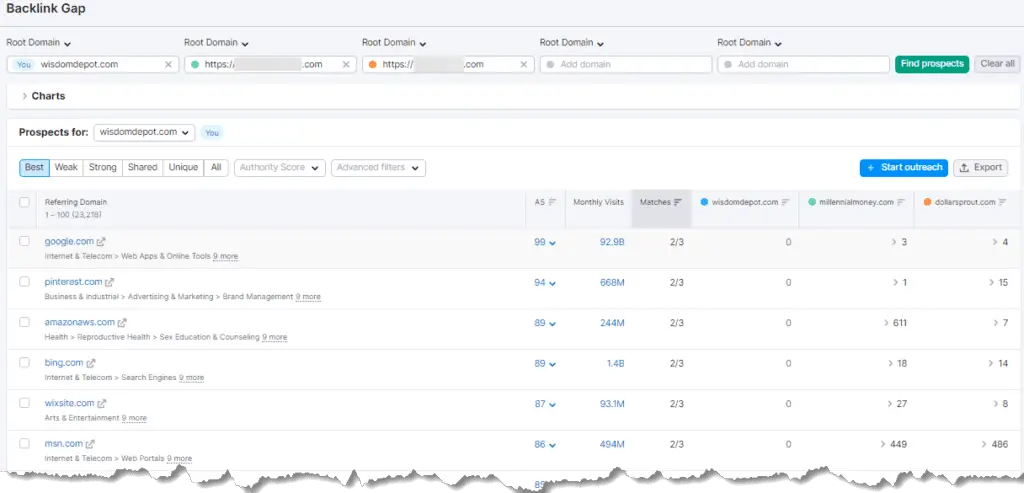Open external link icon beside amazonaws.com

(121, 323)
